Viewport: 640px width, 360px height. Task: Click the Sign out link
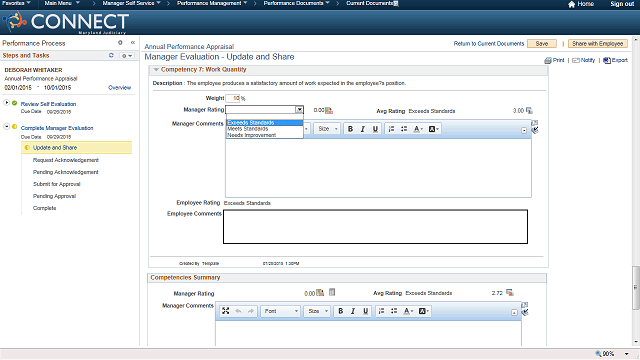pos(622,4)
